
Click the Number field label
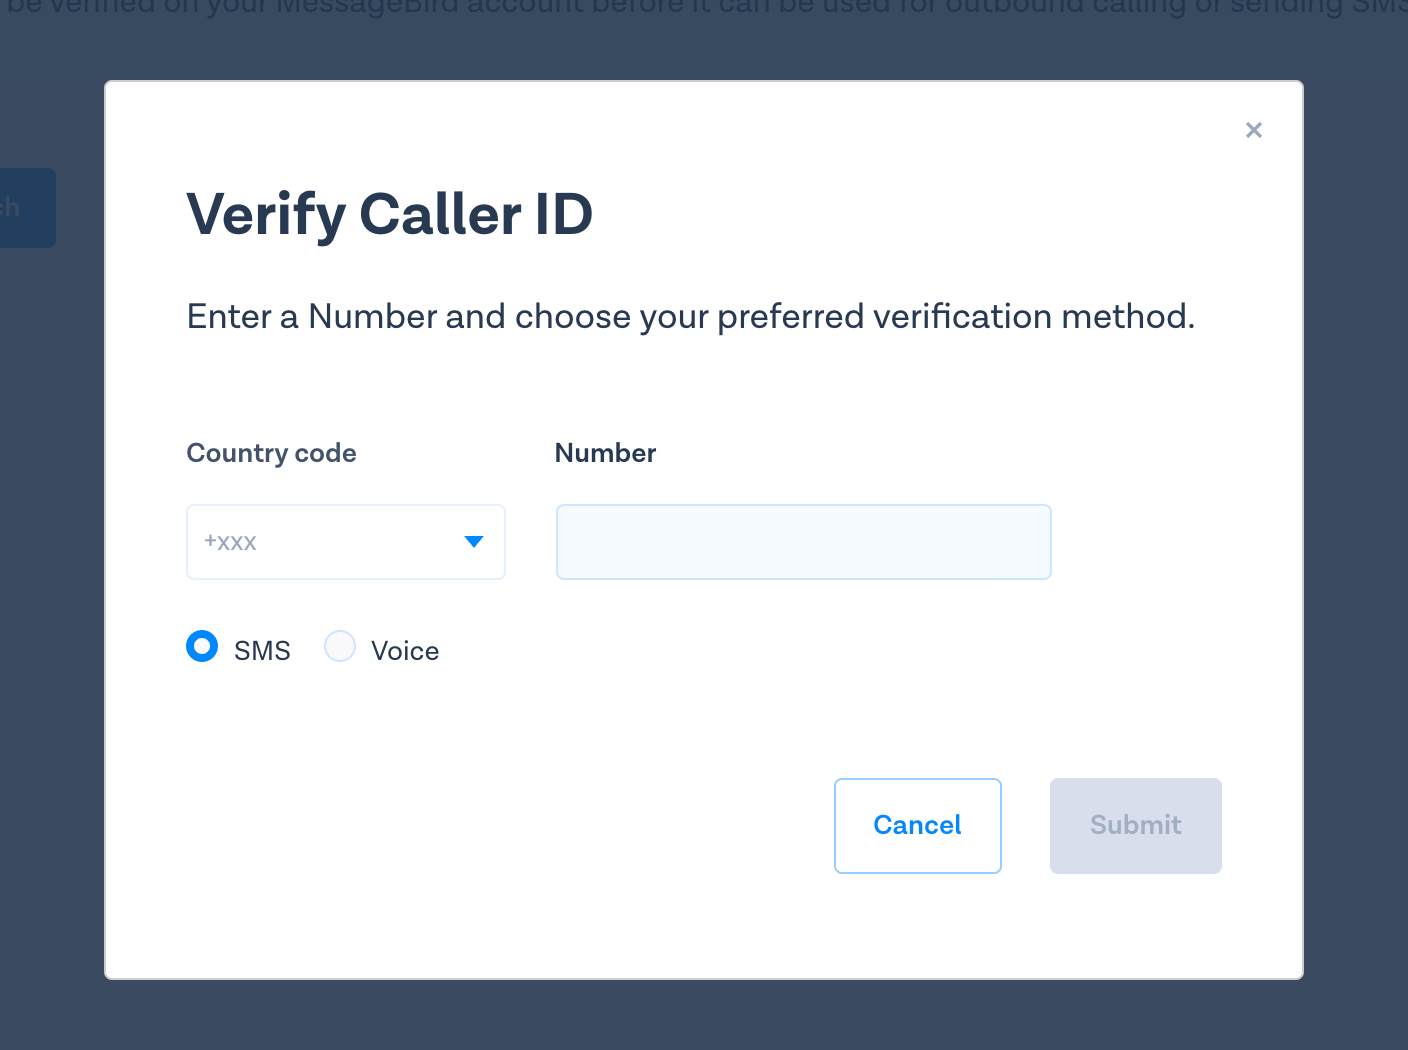(x=605, y=453)
